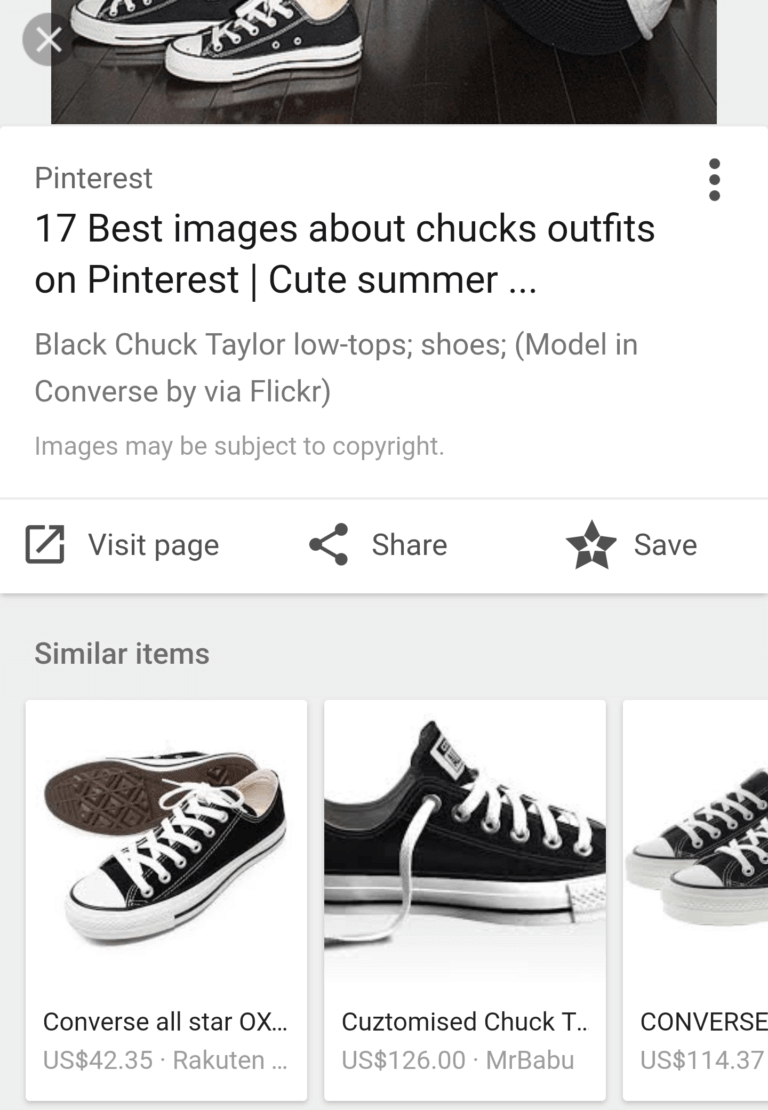
Task: Open the three-dot overflow menu
Action: pyautogui.click(x=714, y=180)
